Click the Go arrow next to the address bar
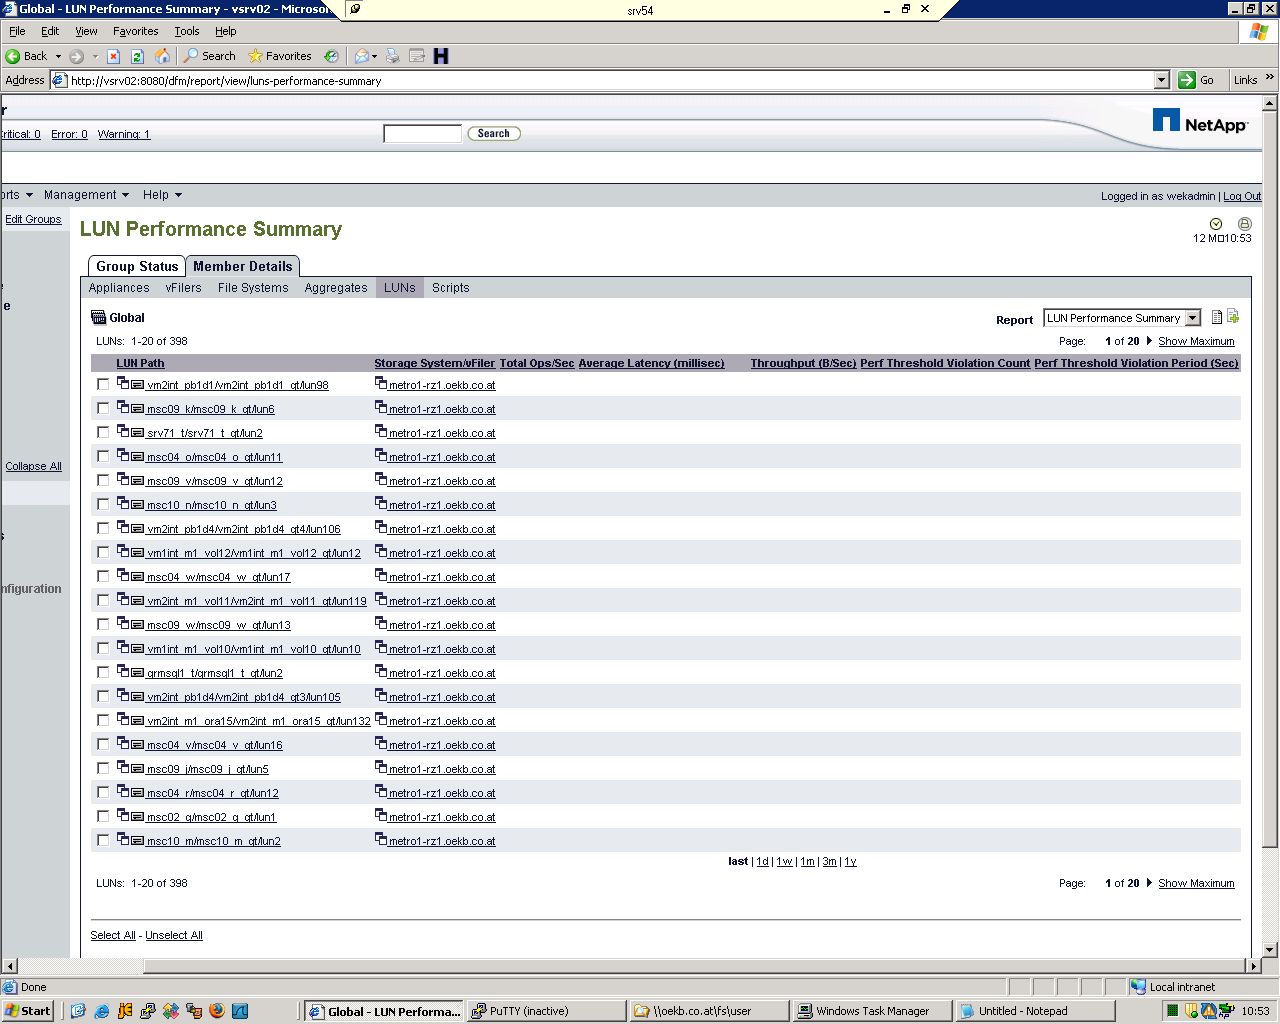 (1187, 80)
